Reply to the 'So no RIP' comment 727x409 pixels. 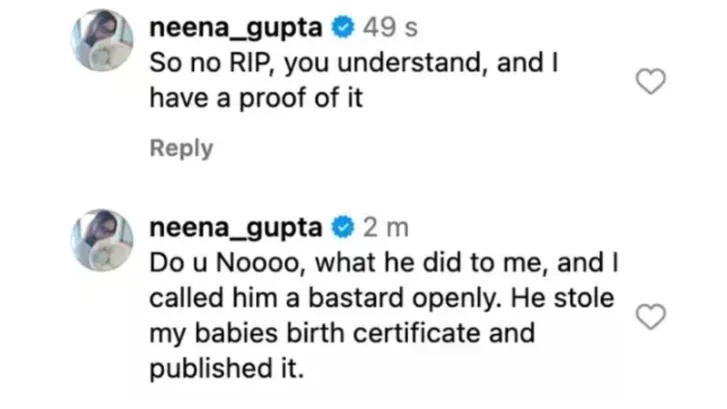click(x=181, y=148)
